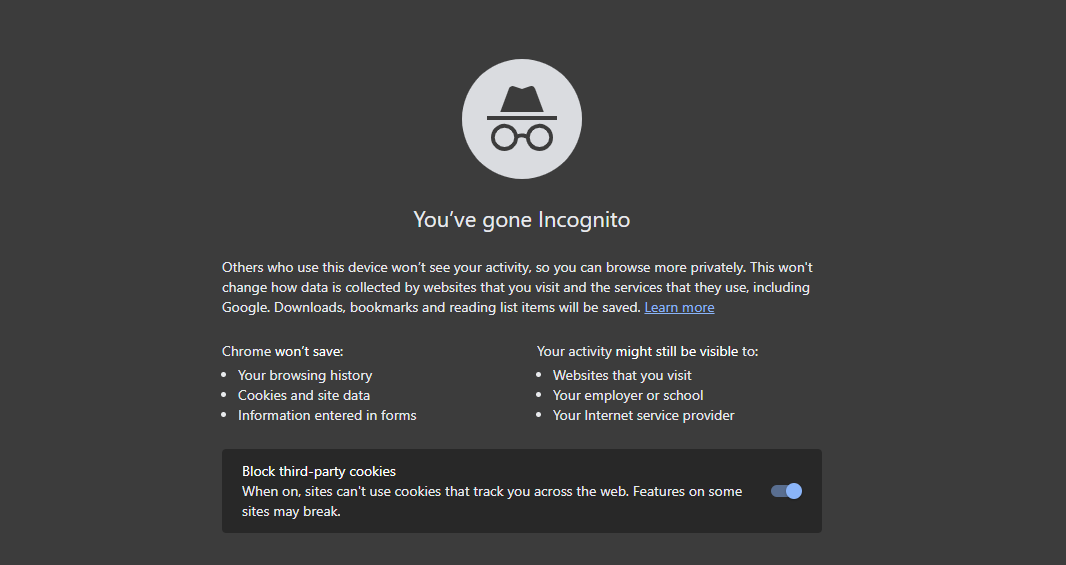
Task: Toggle the Block third-party cookies switch
Action: click(x=787, y=491)
